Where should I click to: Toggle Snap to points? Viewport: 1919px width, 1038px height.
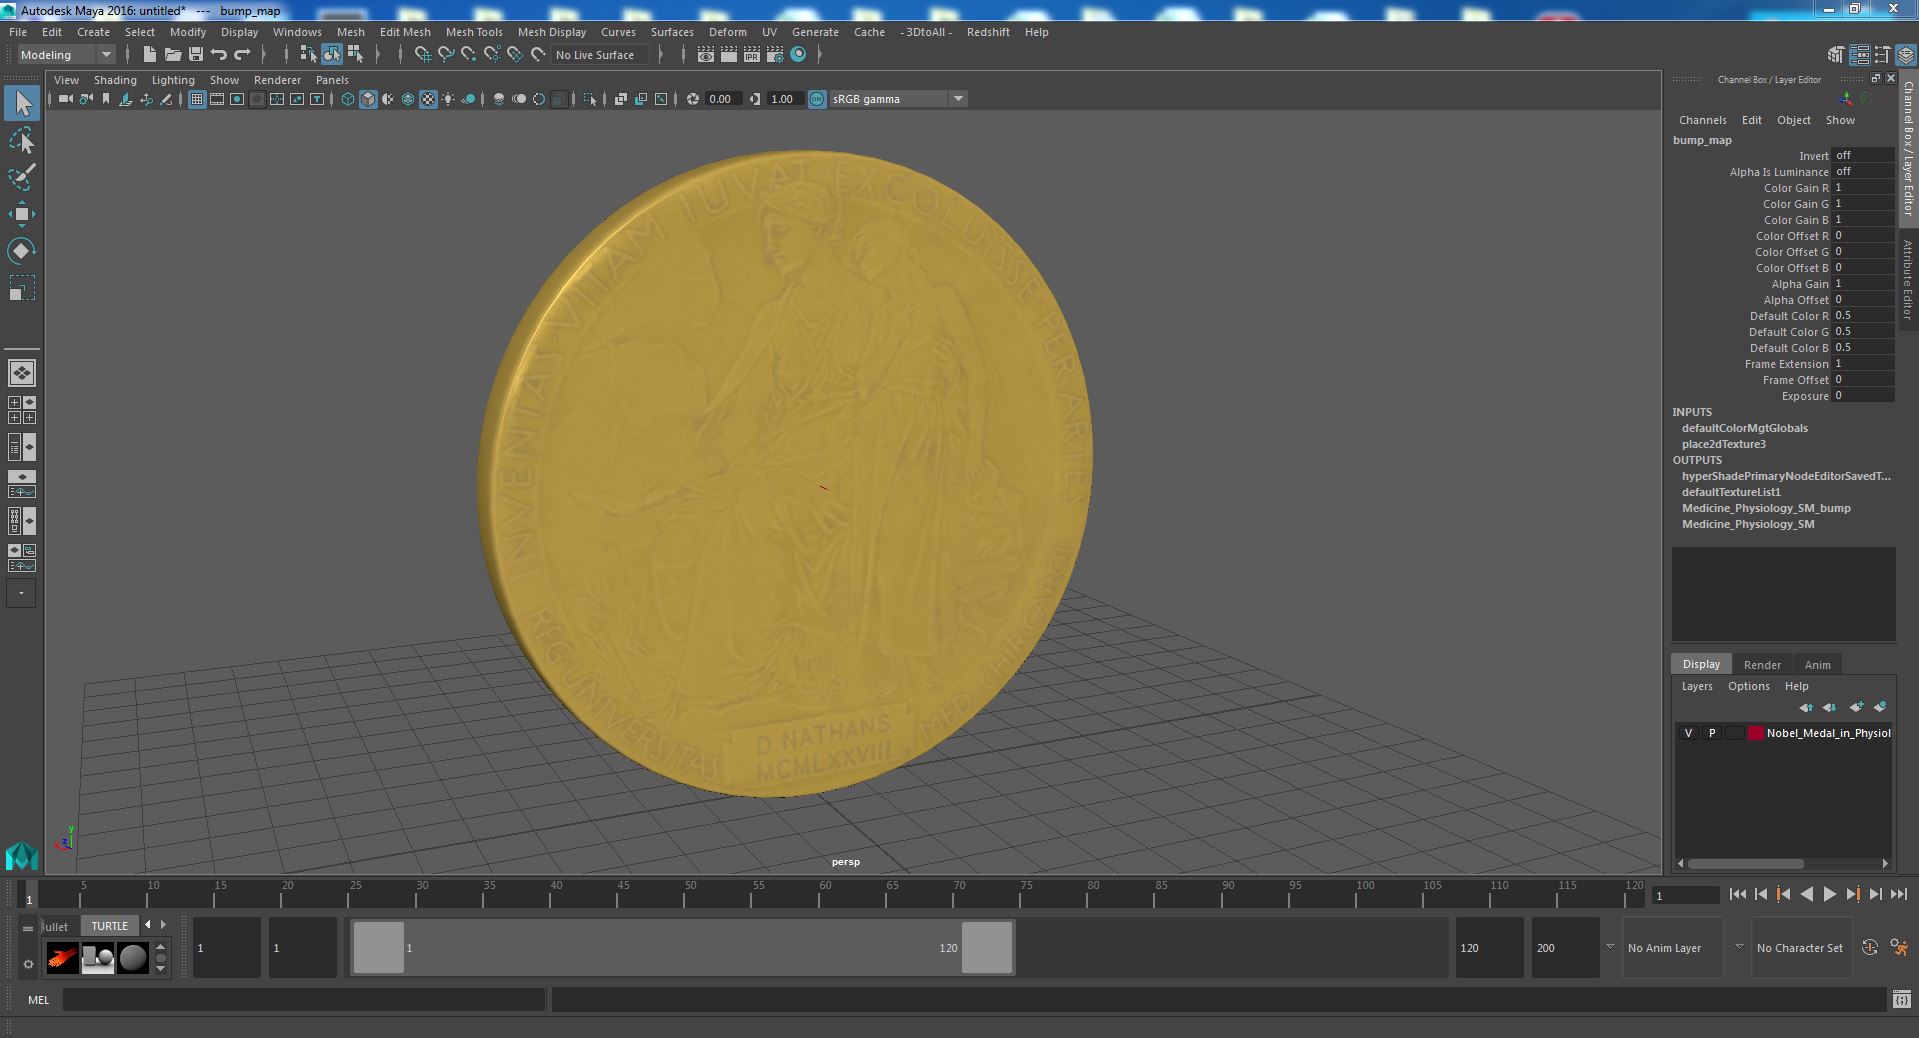468,55
